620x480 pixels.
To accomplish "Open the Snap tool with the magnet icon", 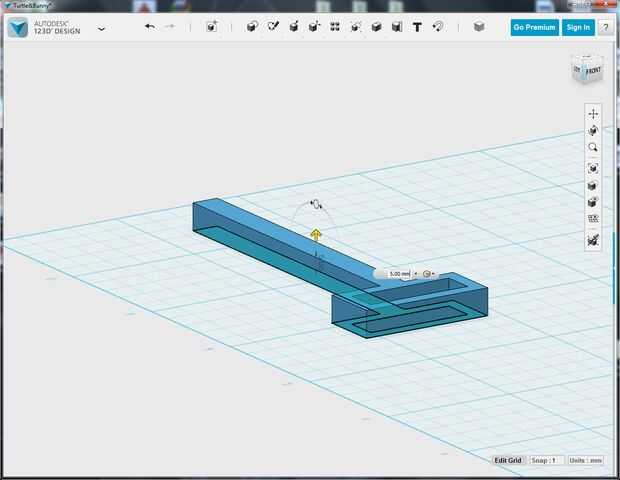I will point(438,26).
